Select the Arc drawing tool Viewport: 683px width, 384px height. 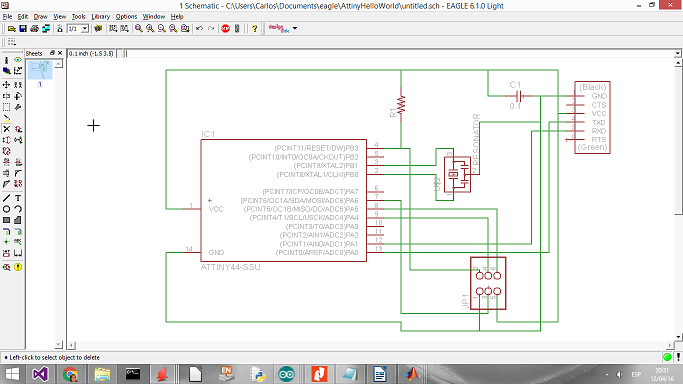point(18,209)
